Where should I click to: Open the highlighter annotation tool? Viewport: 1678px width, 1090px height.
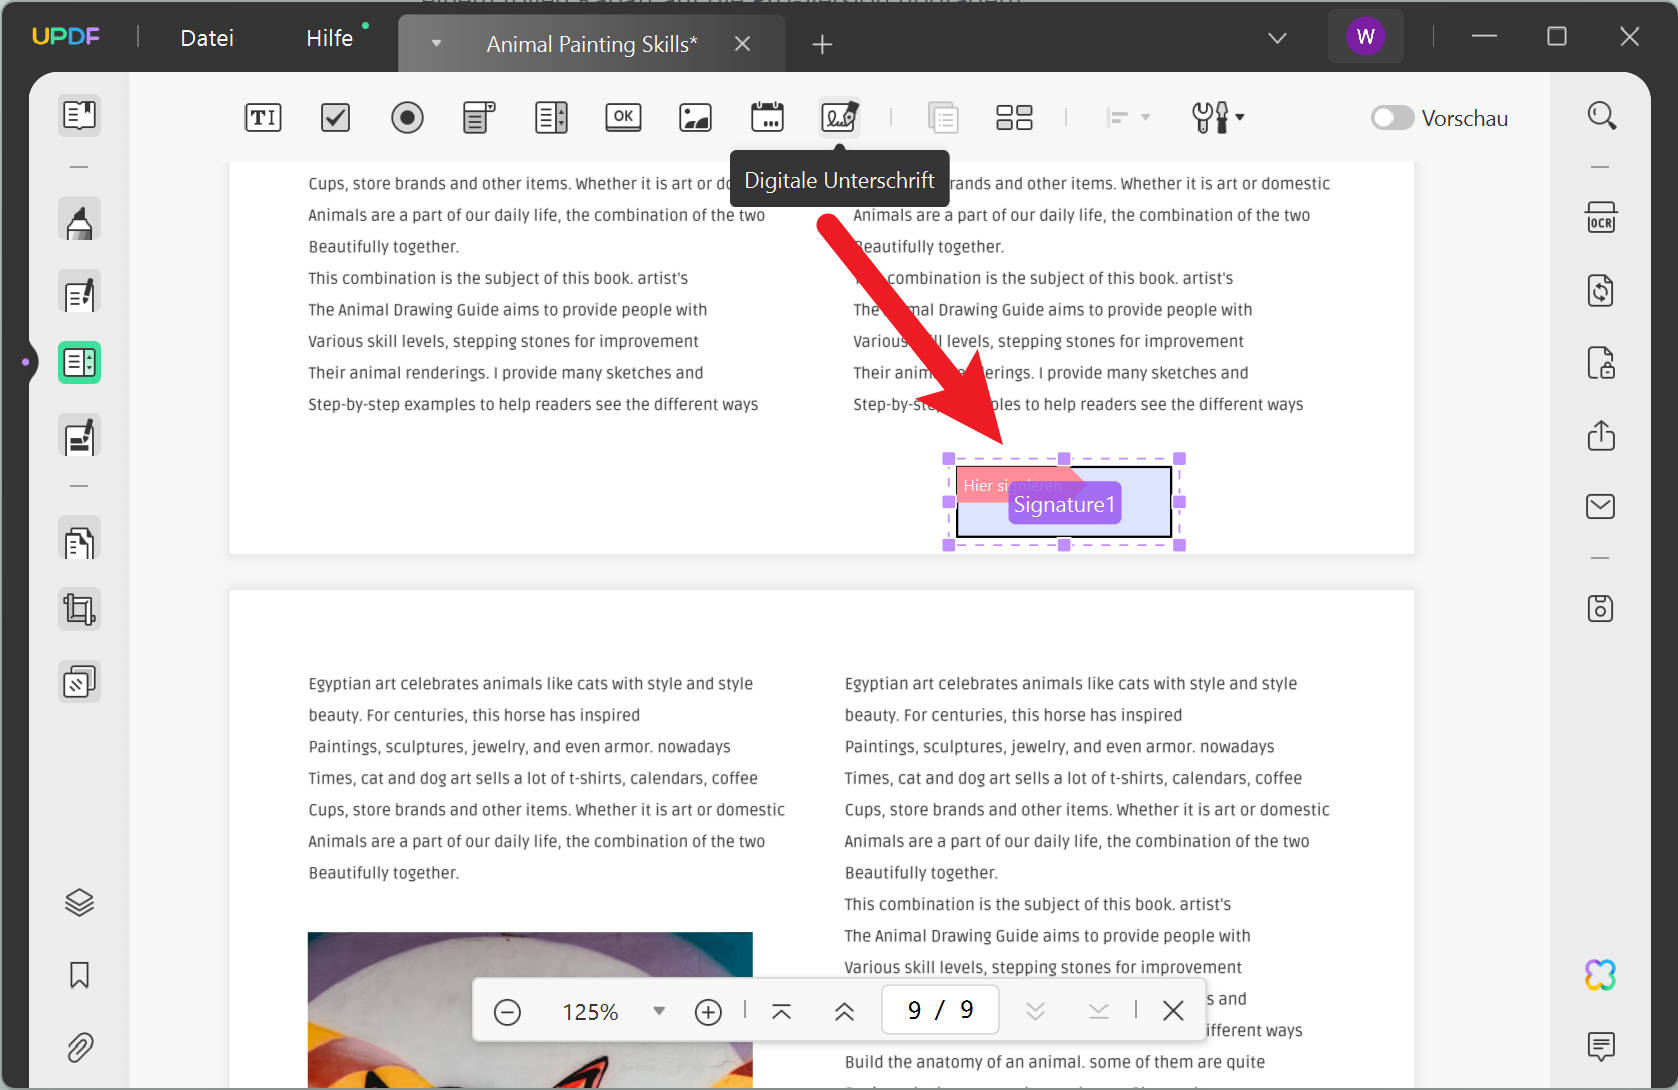tap(79, 219)
